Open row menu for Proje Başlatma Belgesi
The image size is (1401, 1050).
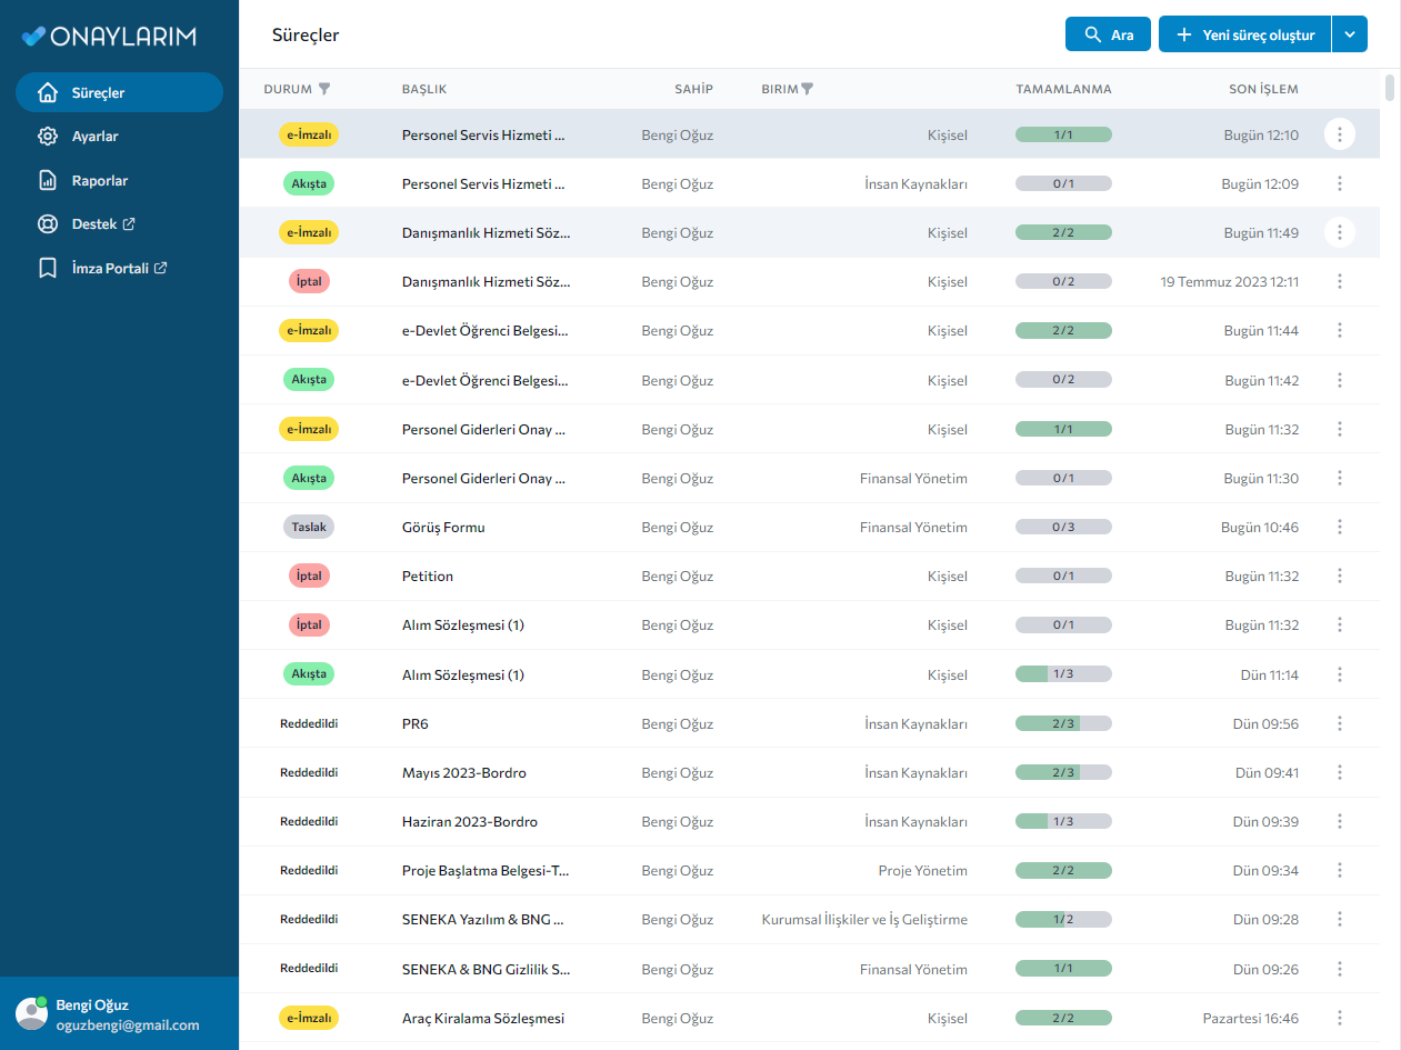point(1339,870)
